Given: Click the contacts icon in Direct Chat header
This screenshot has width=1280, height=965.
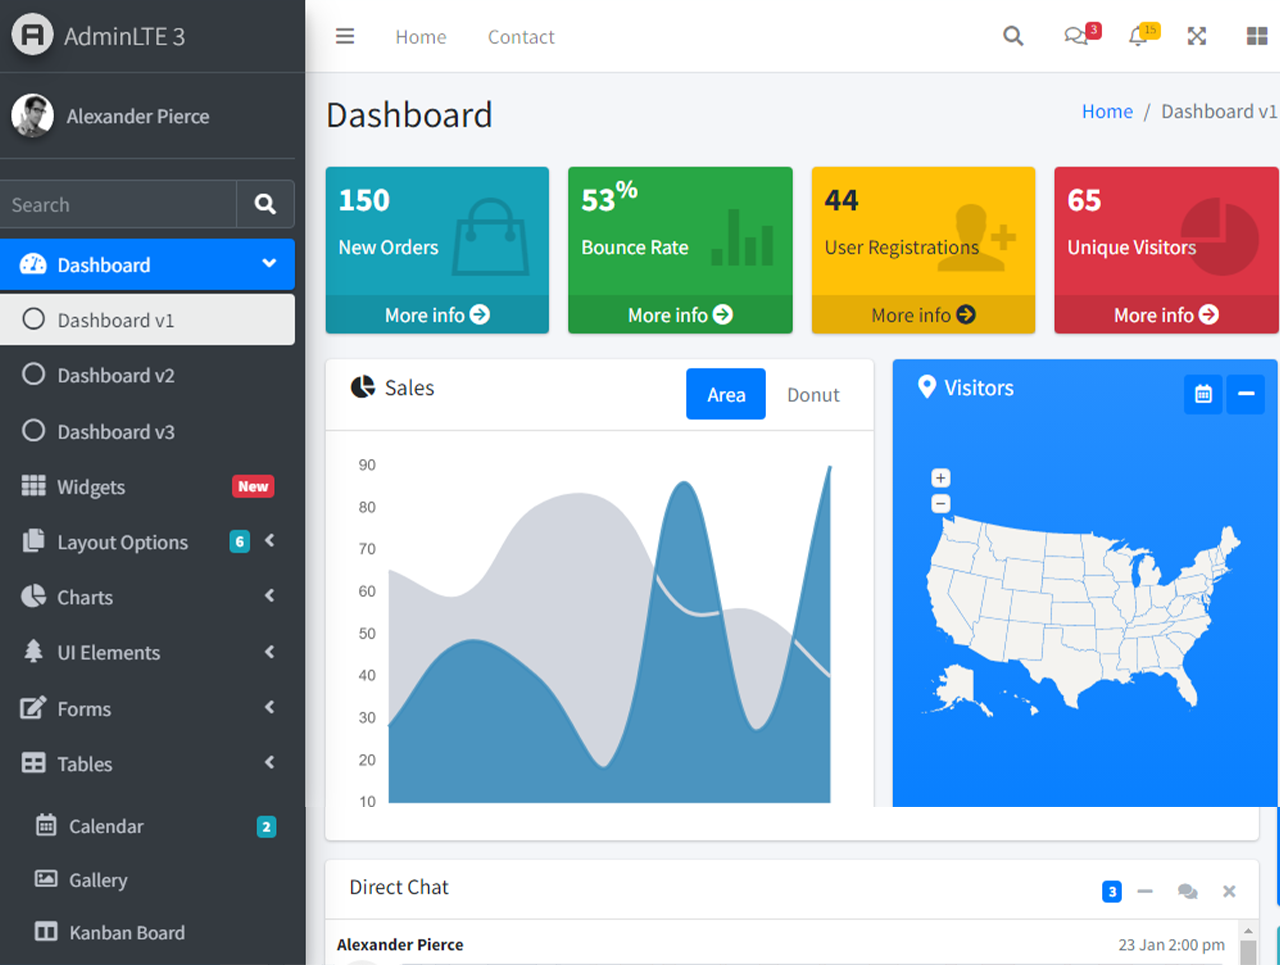Looking at the screenshot, I should [x=1187, y=891].
